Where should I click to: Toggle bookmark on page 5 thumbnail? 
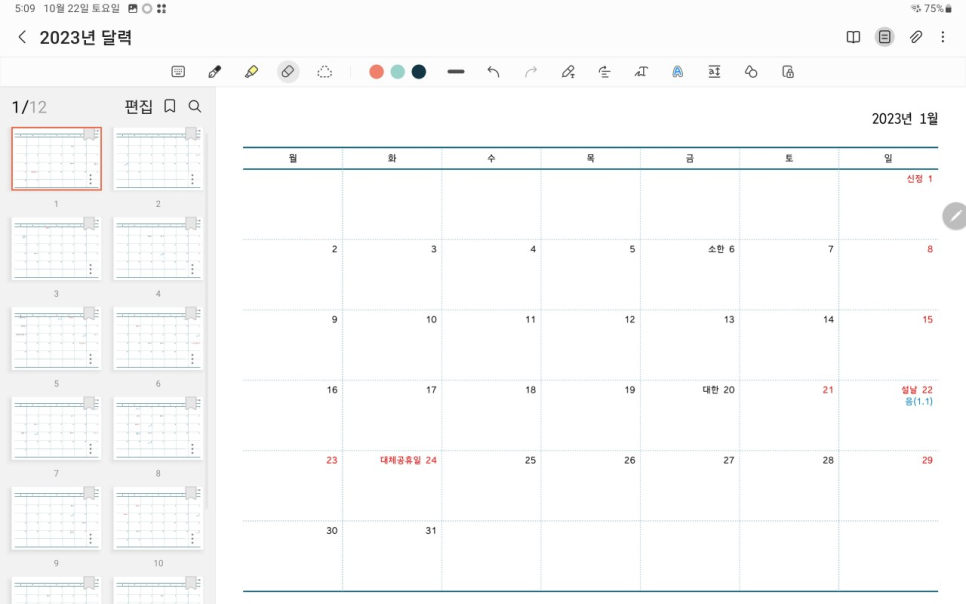pos(89,313)
